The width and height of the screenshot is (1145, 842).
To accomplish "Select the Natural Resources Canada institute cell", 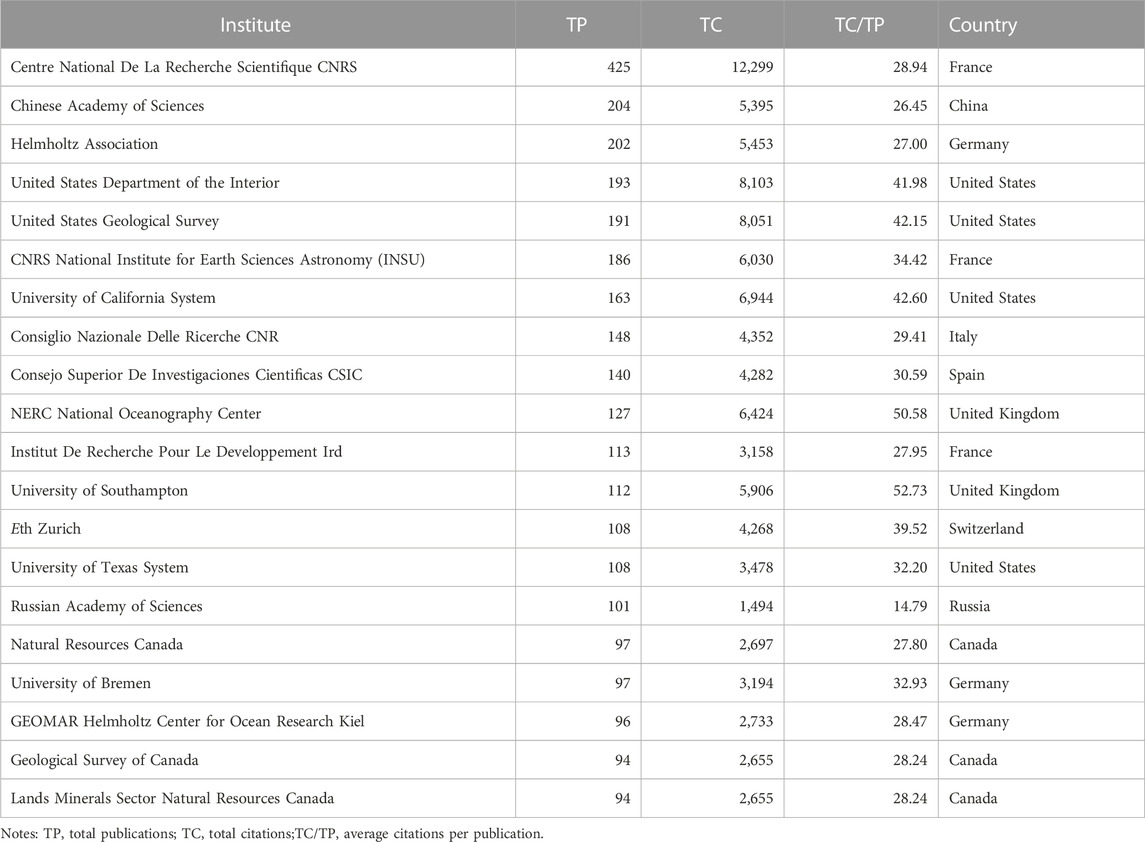I will [x=96, y=644].
